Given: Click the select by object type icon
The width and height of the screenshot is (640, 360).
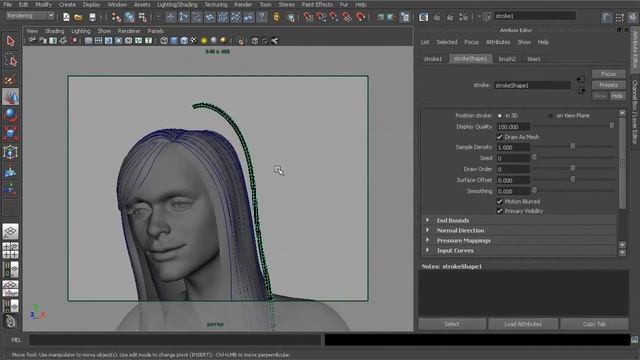Looking at the screenshot, I should coord(130,17).
